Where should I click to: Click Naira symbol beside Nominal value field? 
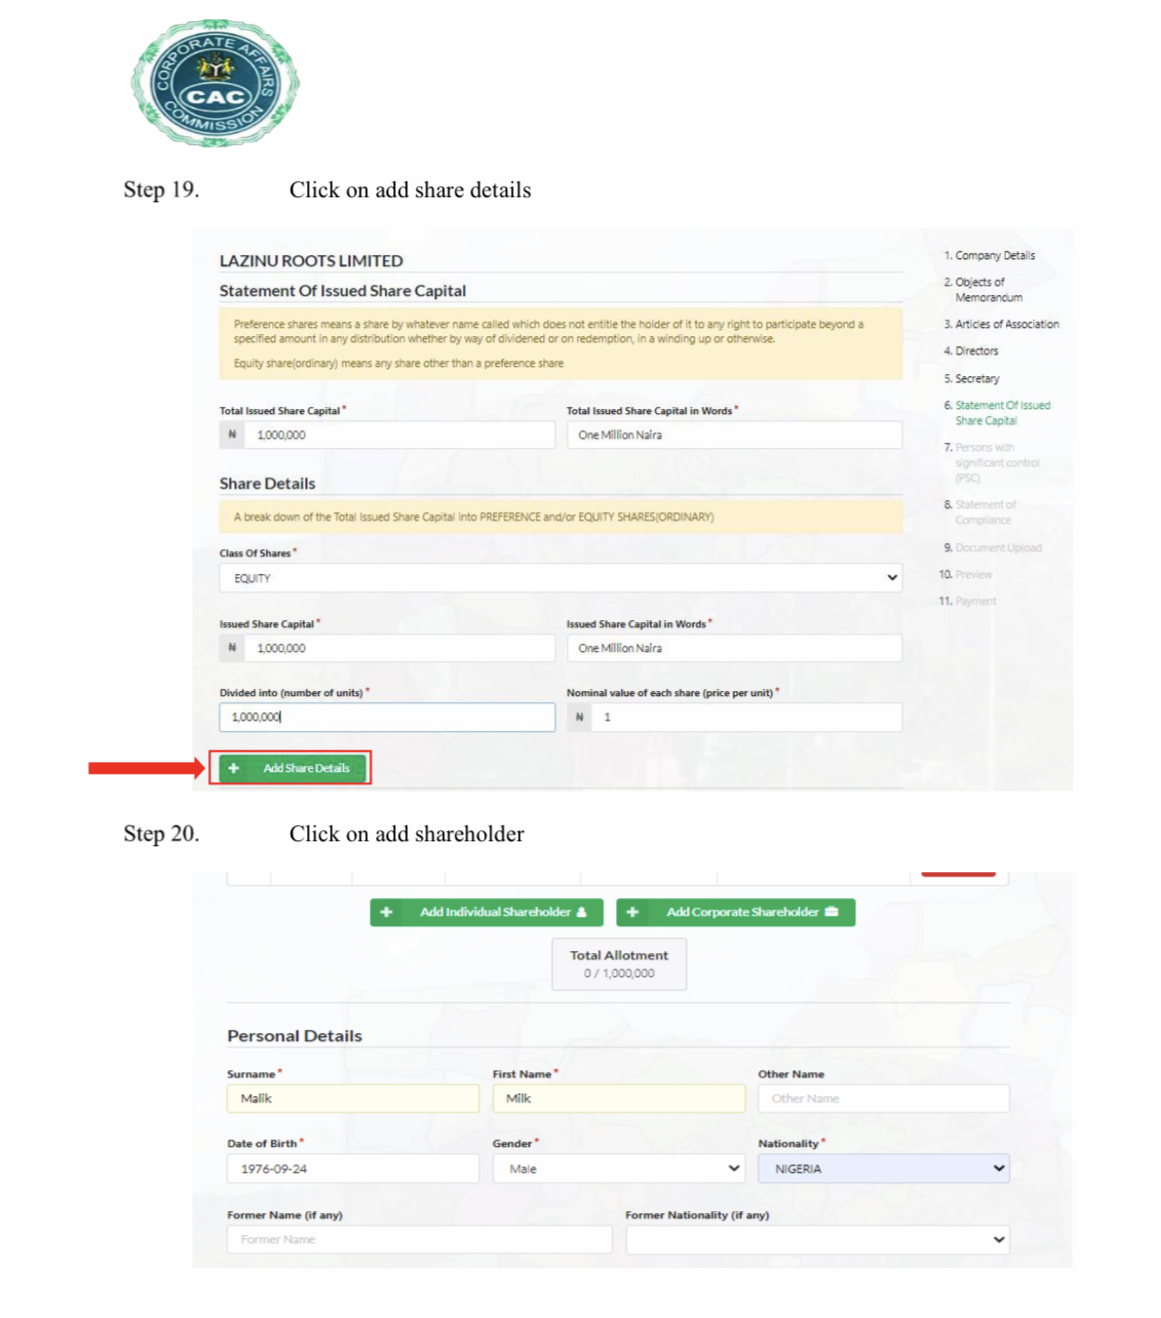(579, 717)
